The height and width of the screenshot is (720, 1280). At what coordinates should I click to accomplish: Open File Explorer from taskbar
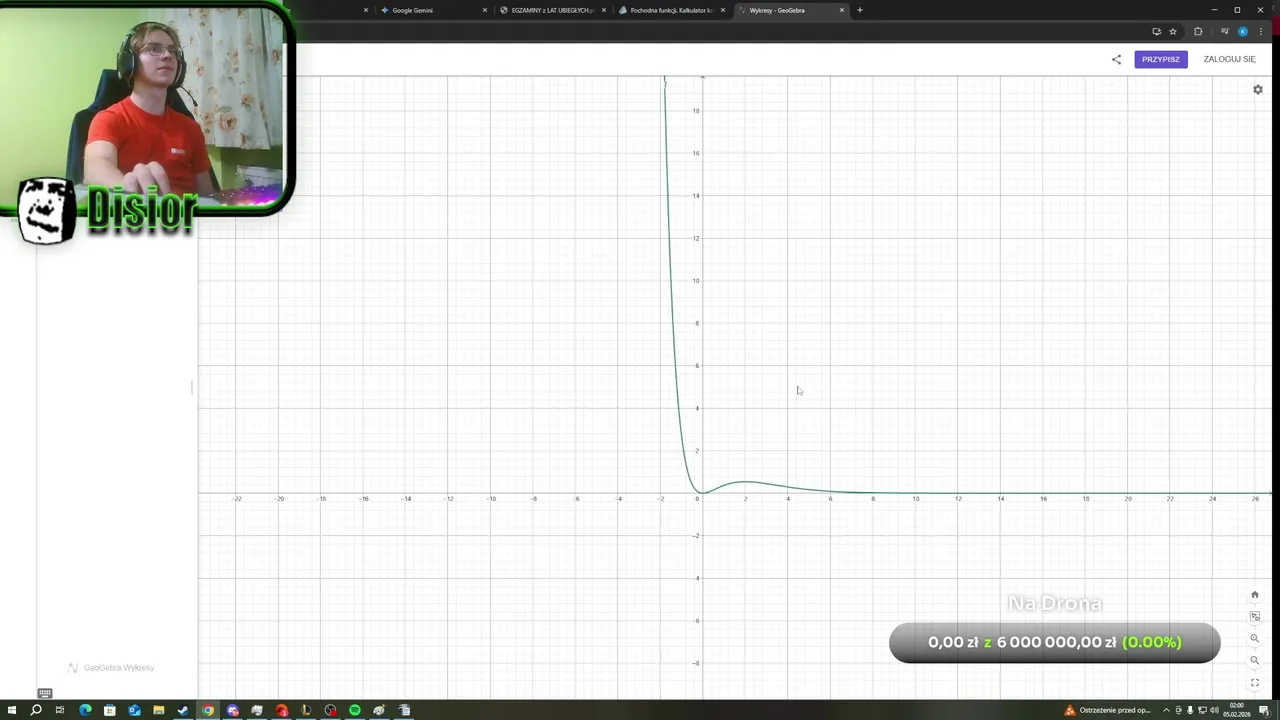point(158,710)
